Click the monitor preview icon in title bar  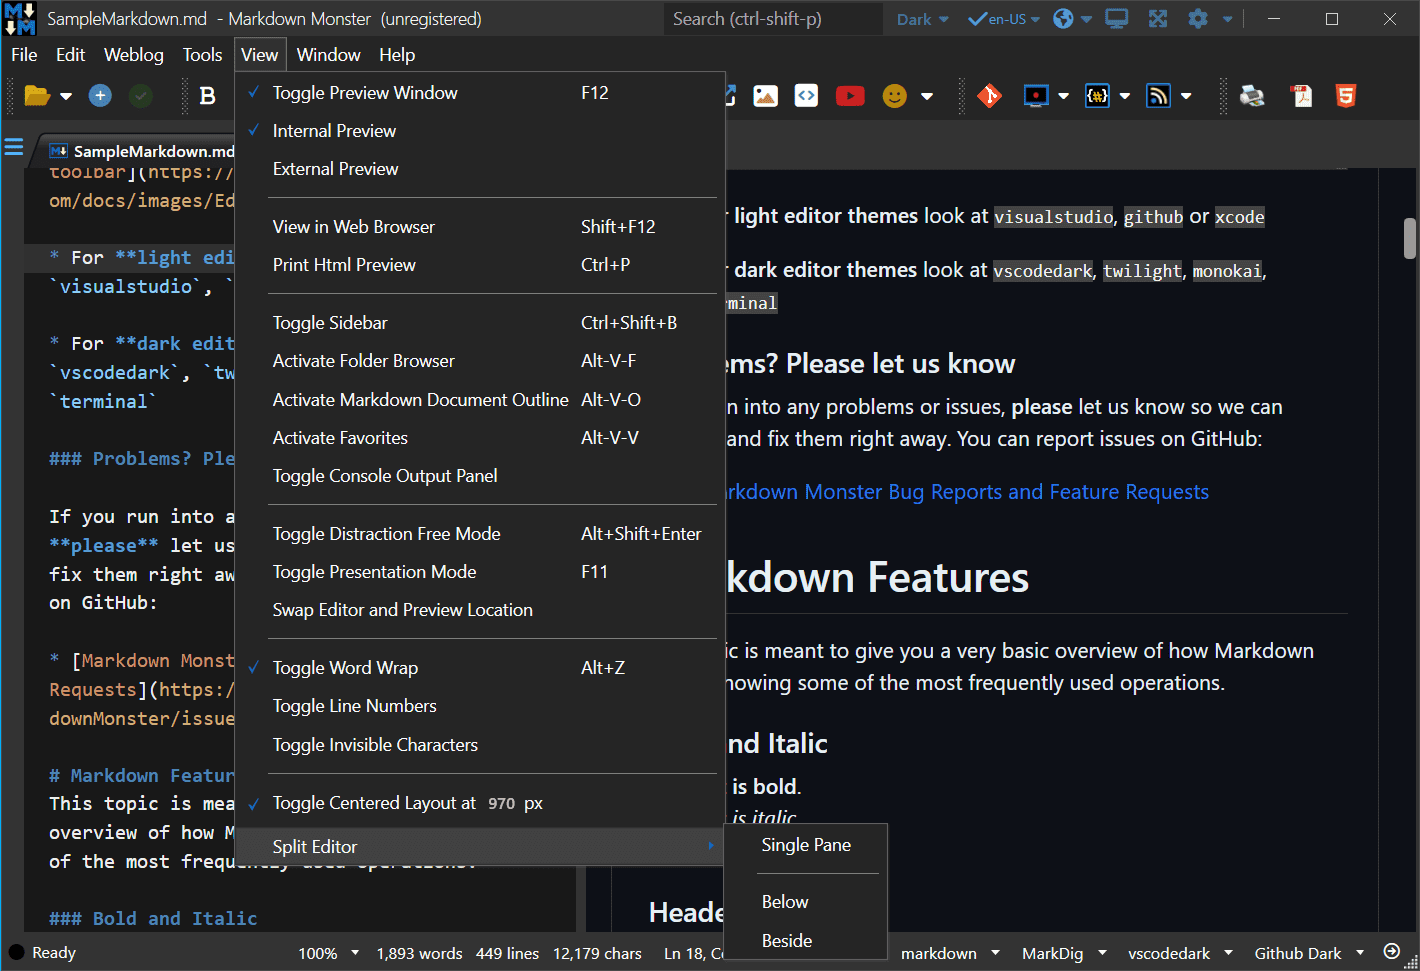pos(1117,19)
